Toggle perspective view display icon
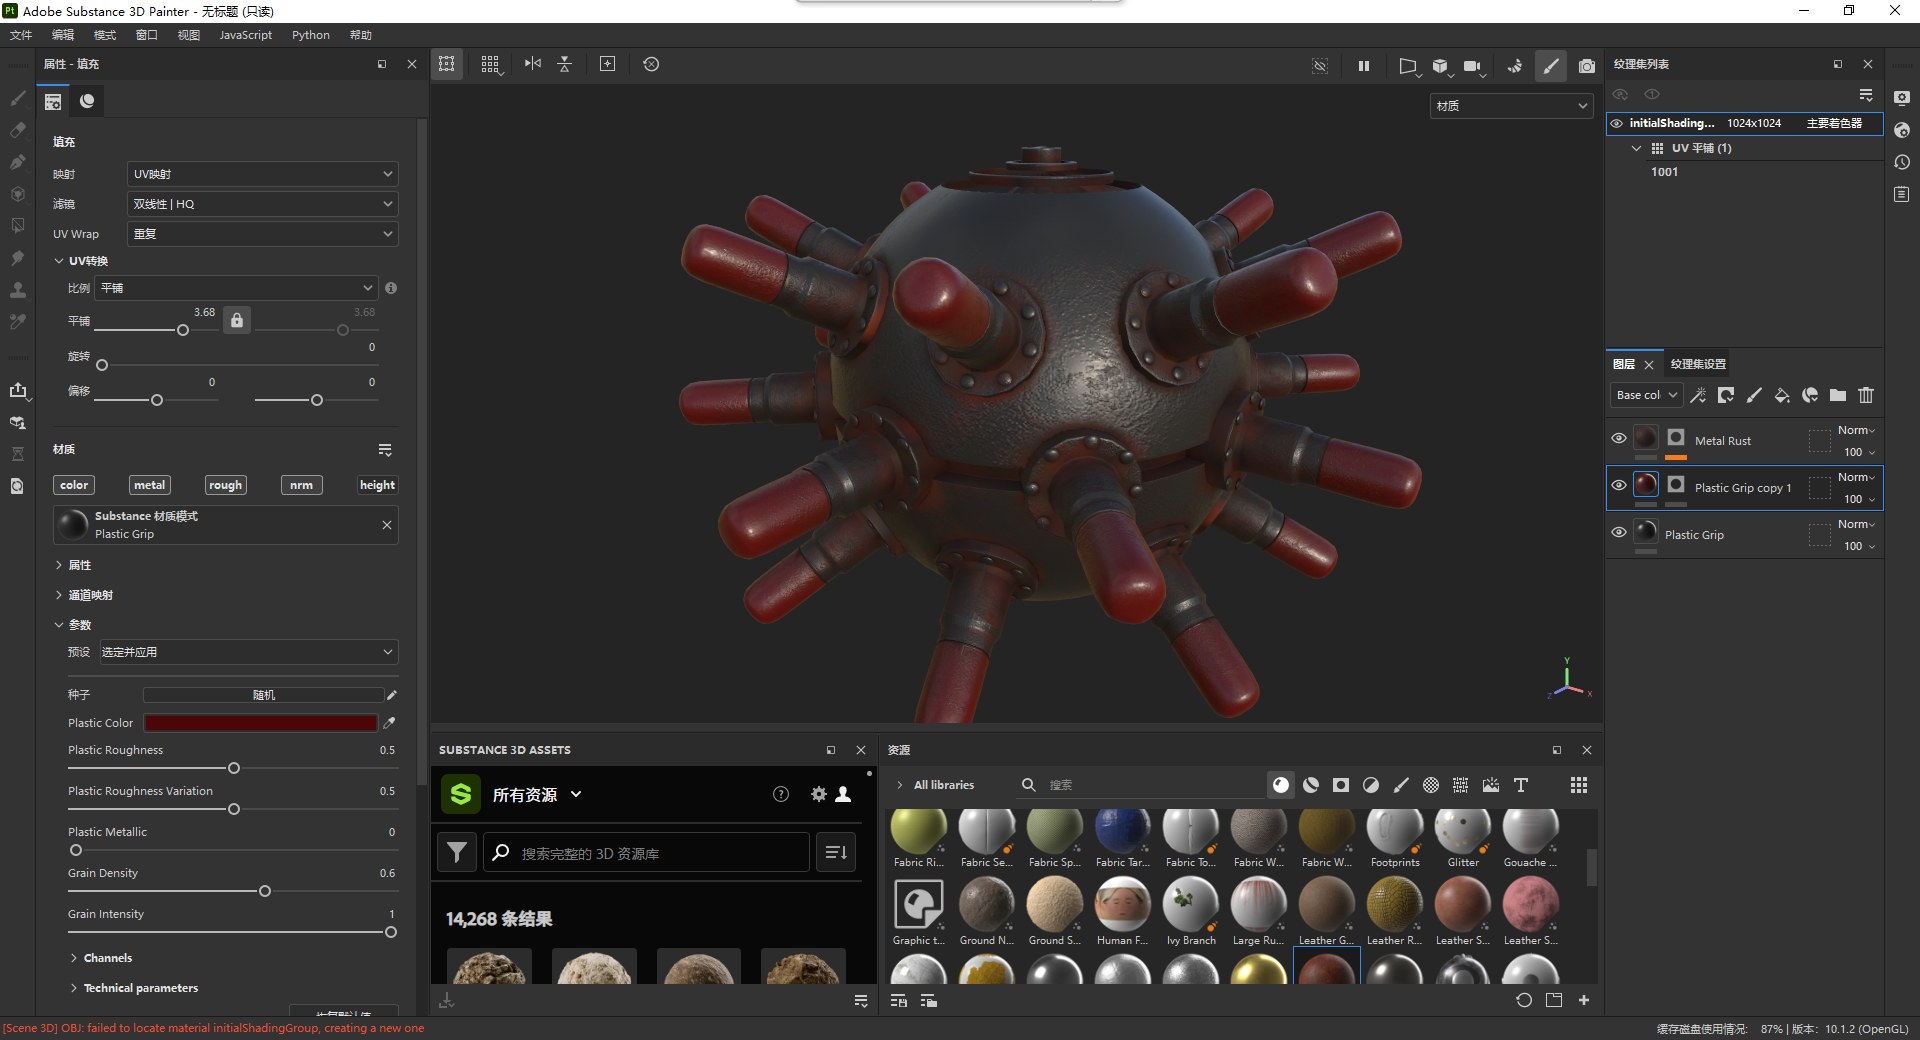1920x1040 pixels. point(1407,65)
